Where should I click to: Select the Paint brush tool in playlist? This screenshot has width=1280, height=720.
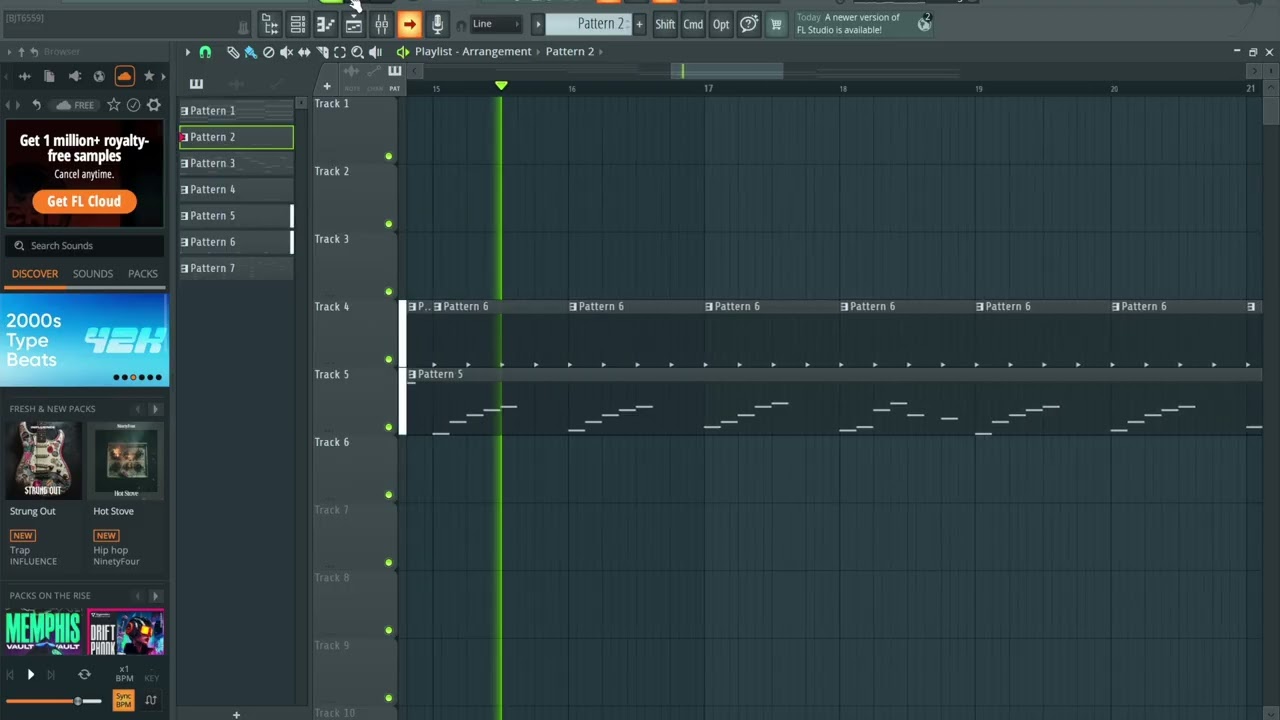(x=250, y=52)
